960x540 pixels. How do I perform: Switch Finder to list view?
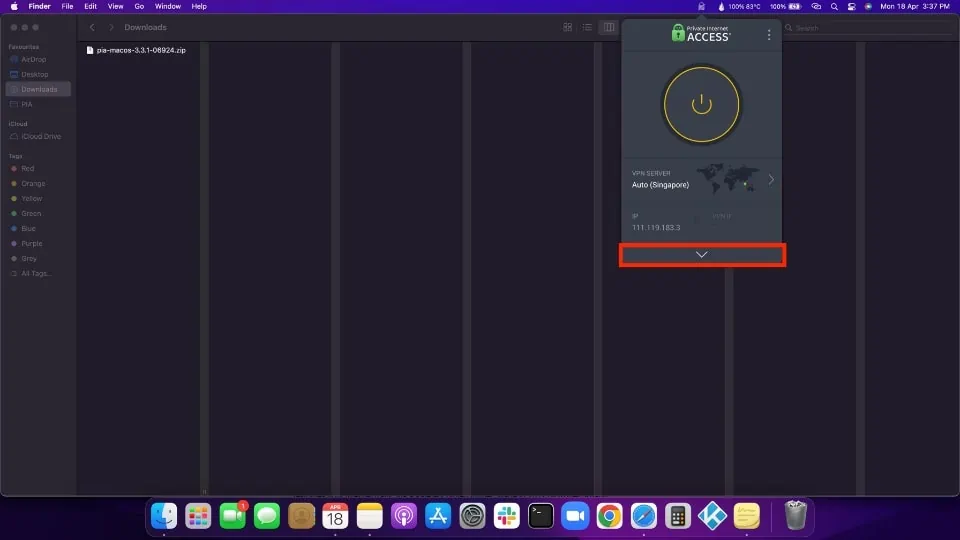(x=587, y=28)
